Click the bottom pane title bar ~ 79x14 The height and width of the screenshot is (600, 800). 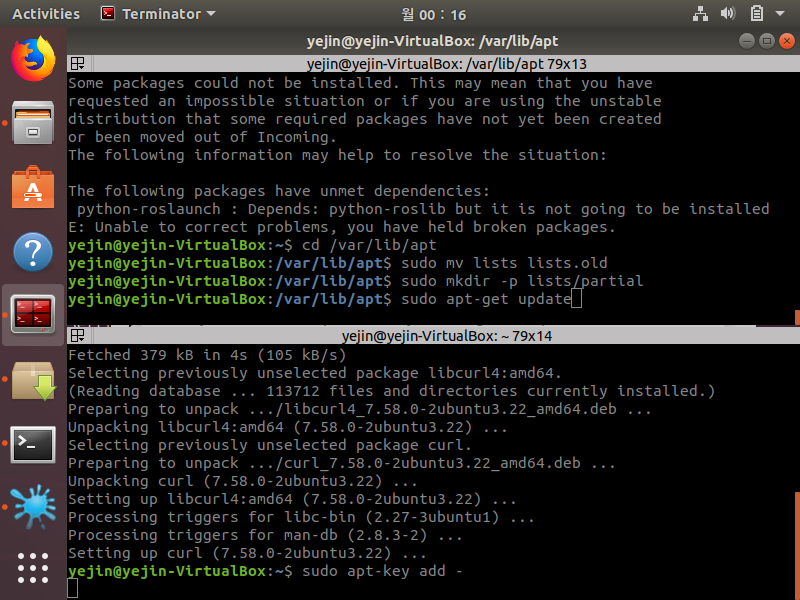(x=446, y=336)
